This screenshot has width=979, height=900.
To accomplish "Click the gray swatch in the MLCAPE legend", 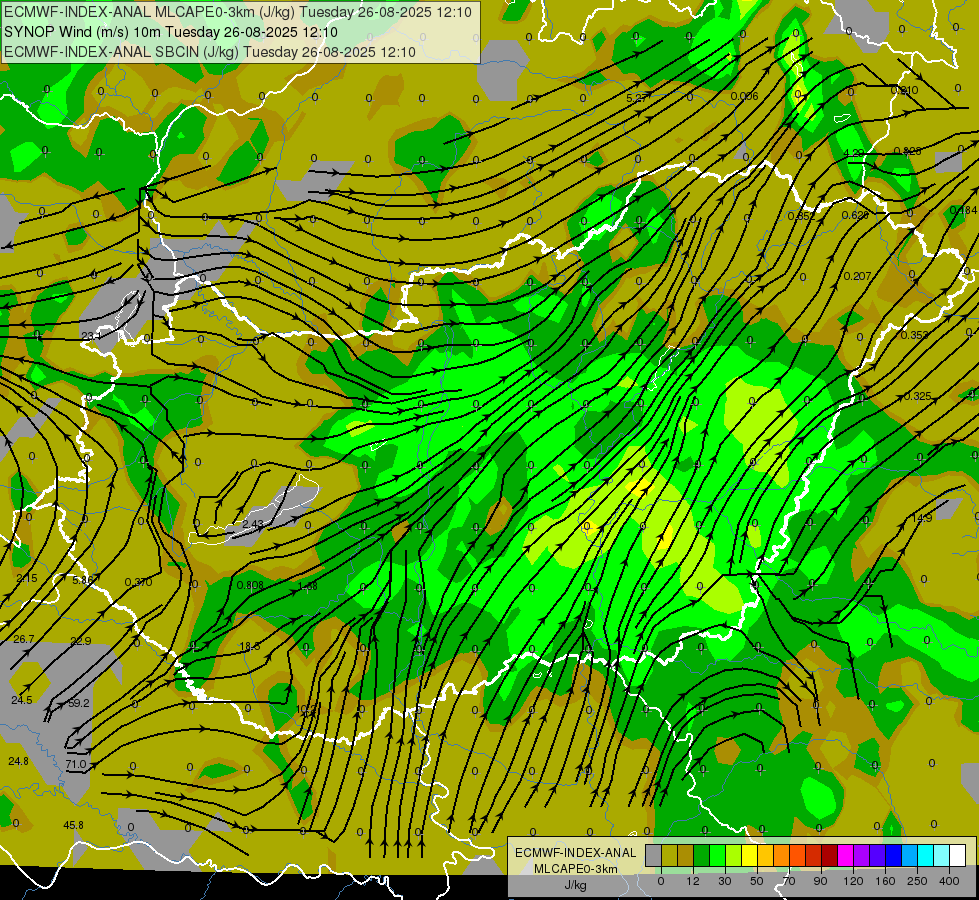I will point(654,855).
